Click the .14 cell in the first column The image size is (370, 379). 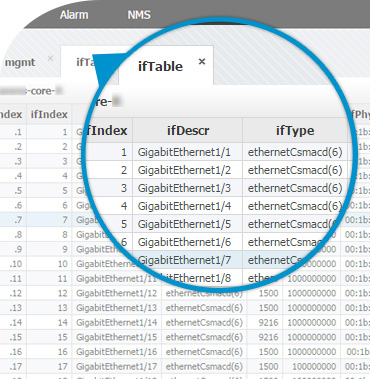(x=13, y=323)
